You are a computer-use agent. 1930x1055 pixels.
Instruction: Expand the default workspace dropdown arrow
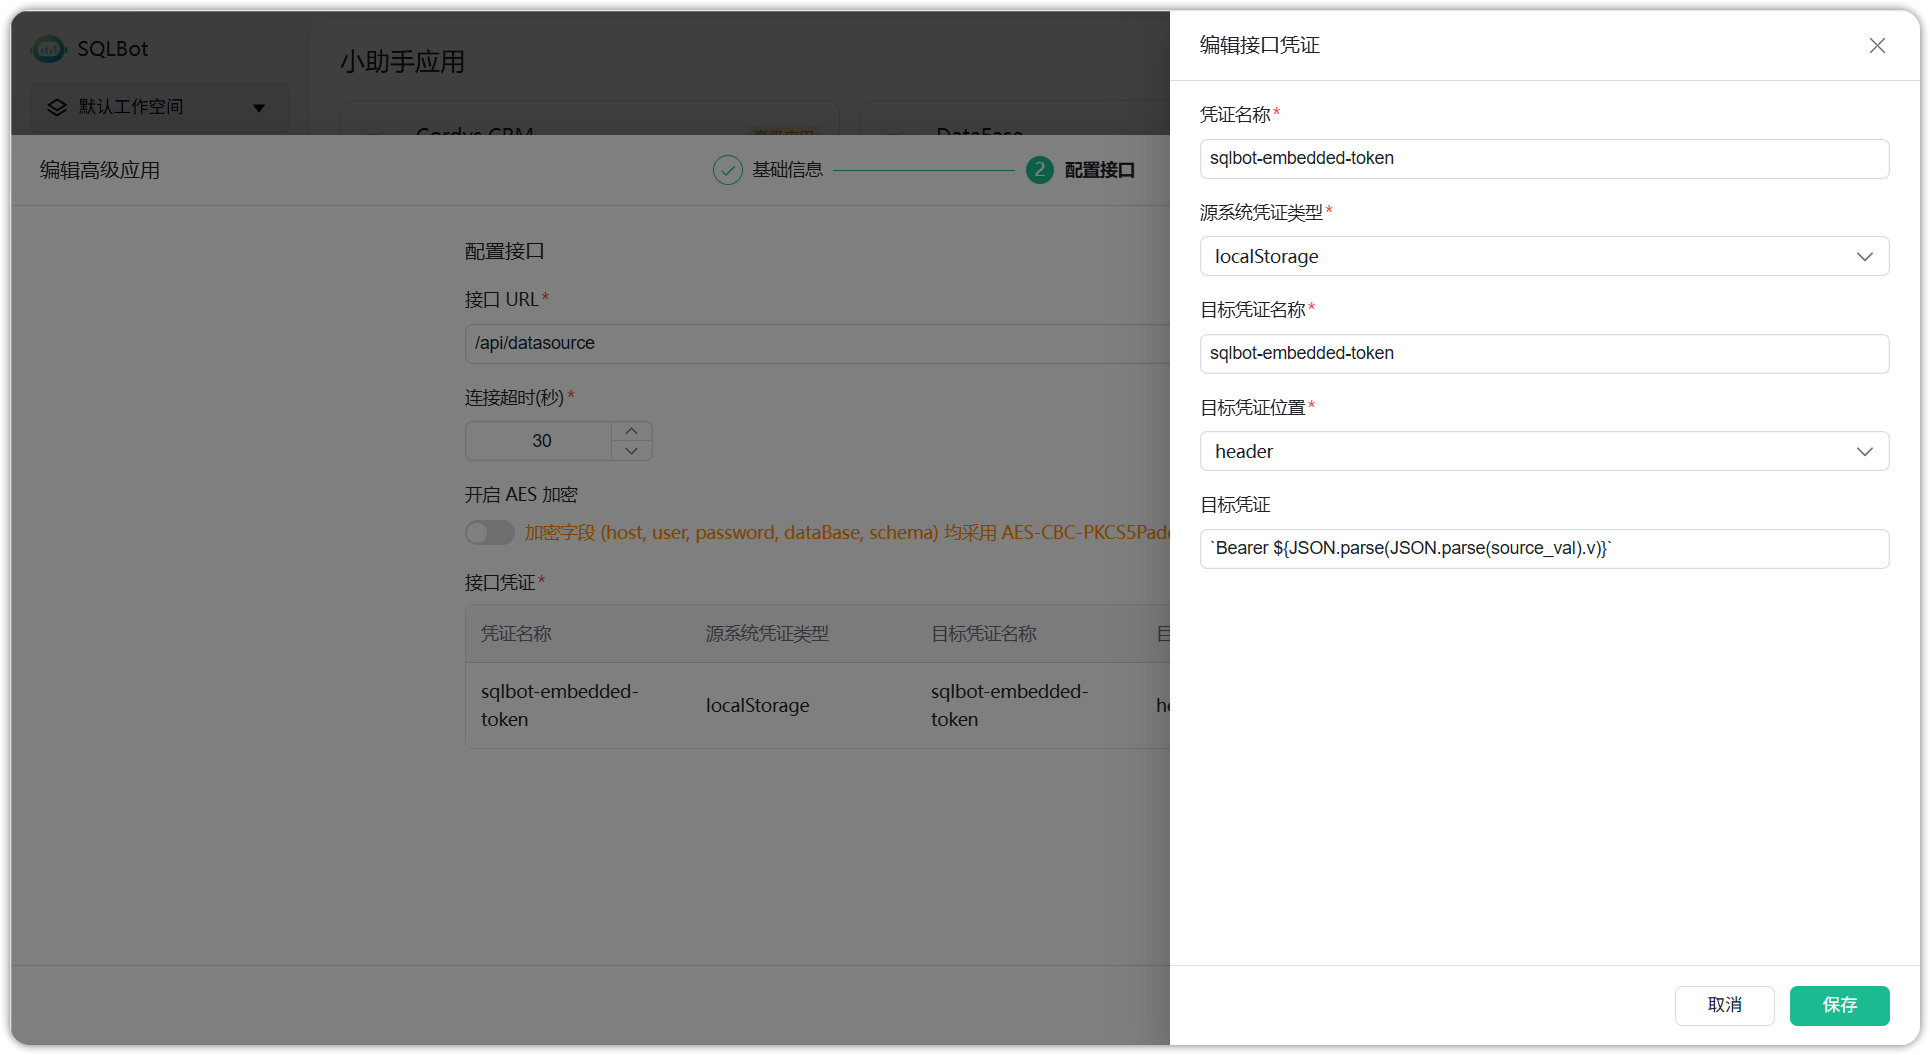point(259,108)
